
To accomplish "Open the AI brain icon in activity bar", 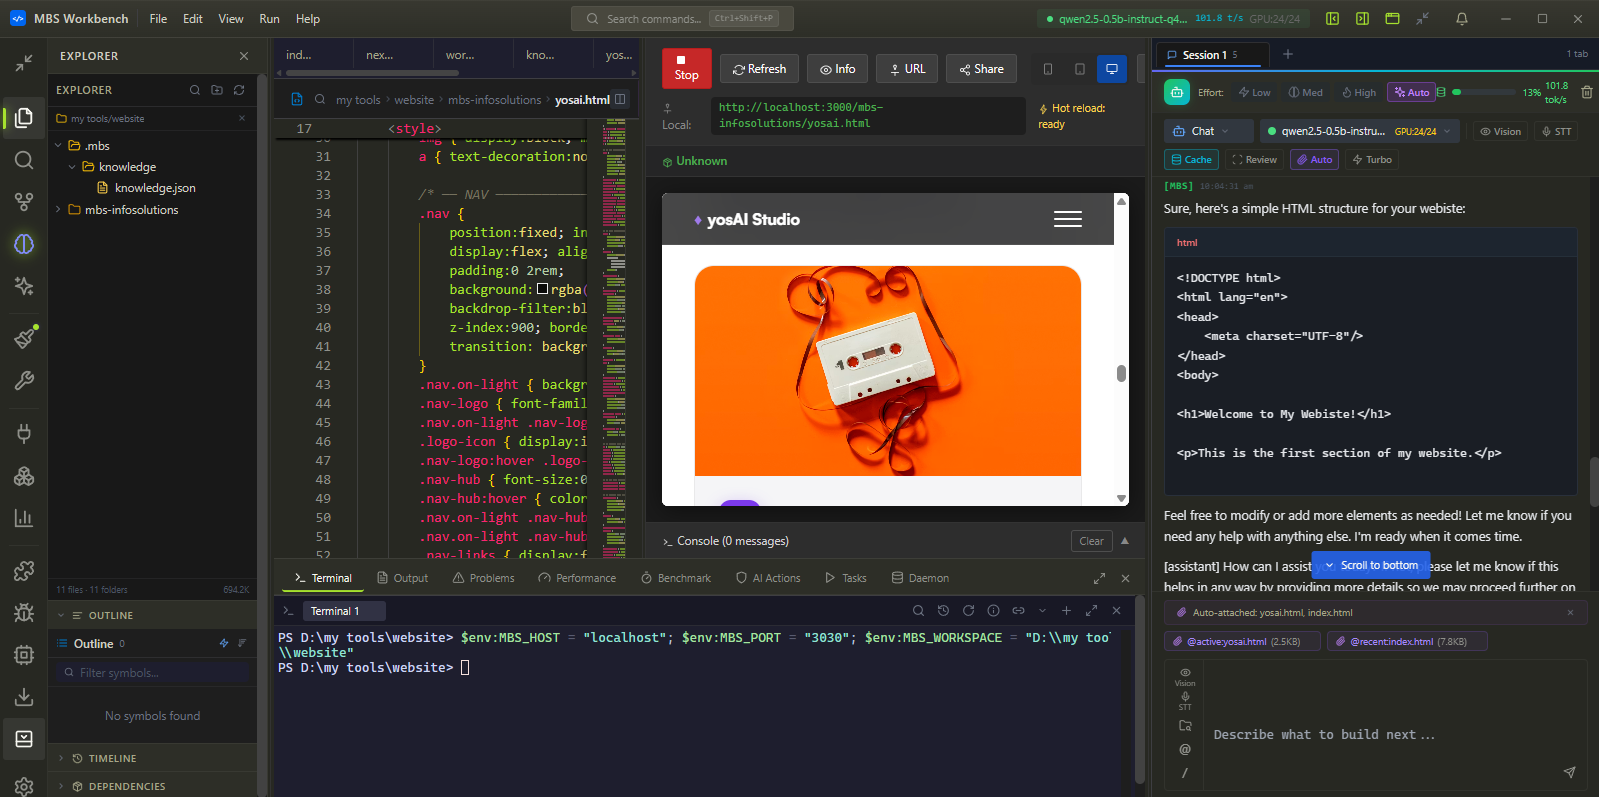I will (x=24, y=244).
